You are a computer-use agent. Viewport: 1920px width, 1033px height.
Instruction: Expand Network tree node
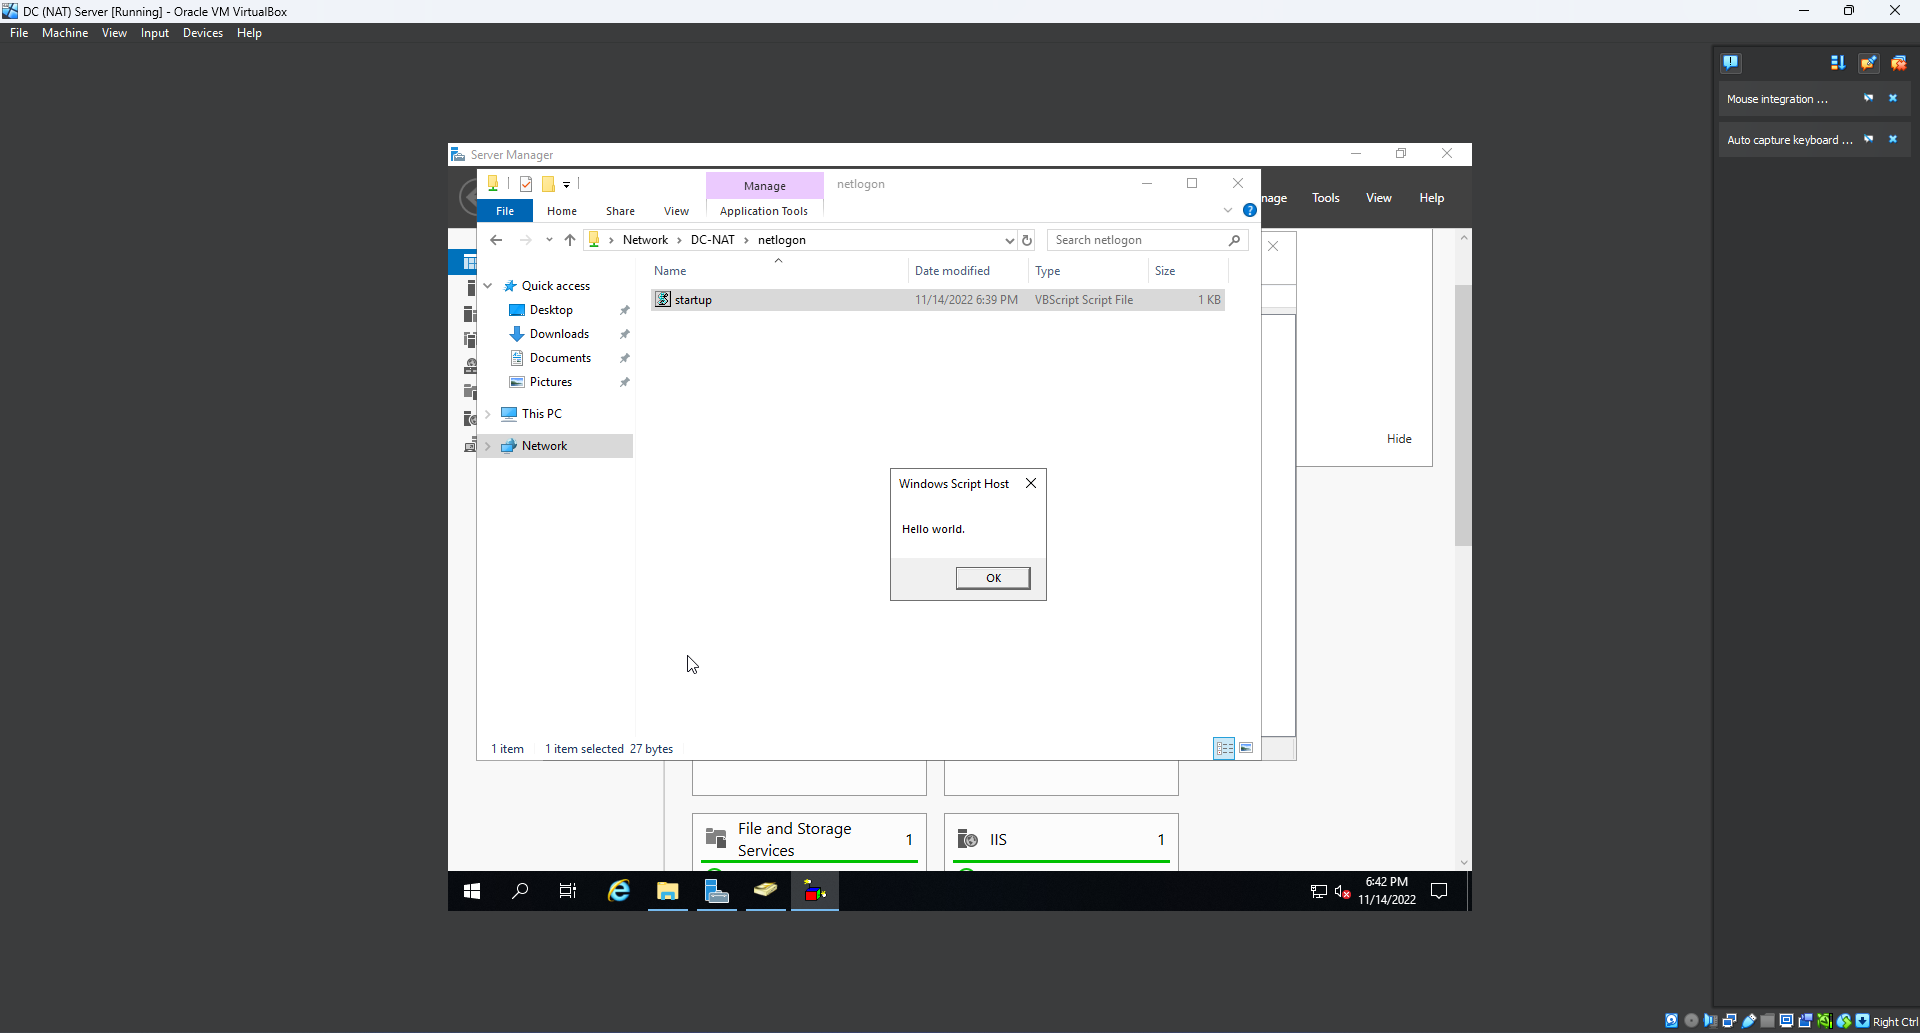click(488, 446)
